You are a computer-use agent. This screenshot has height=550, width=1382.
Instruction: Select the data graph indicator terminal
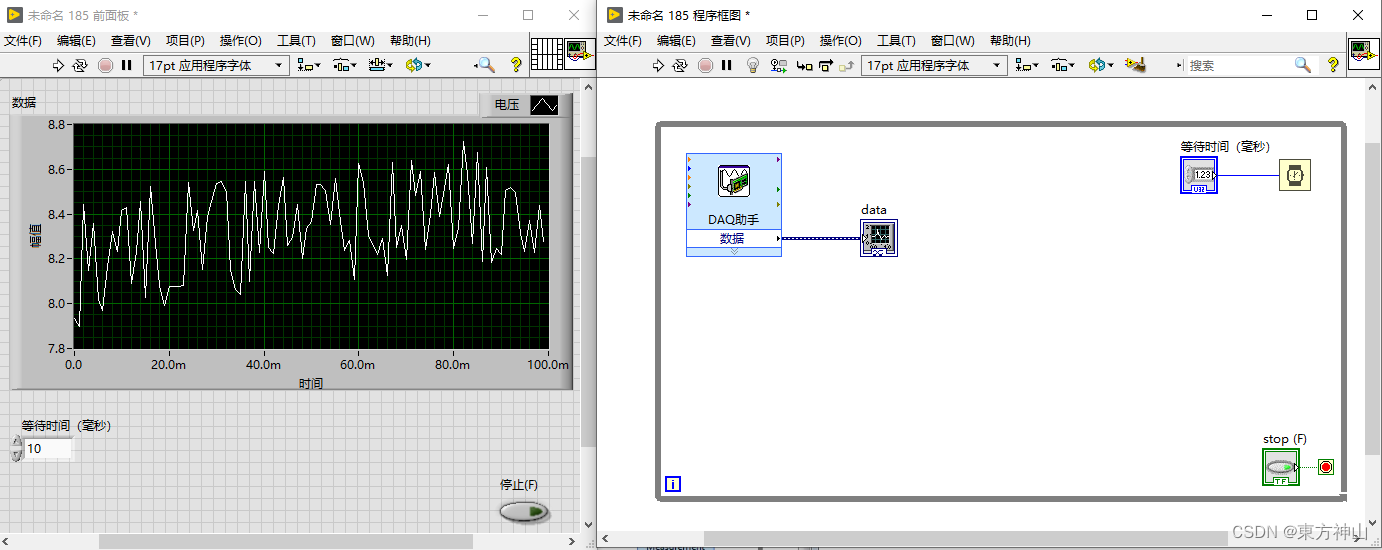pyautogui.click(x=879, y=238)
